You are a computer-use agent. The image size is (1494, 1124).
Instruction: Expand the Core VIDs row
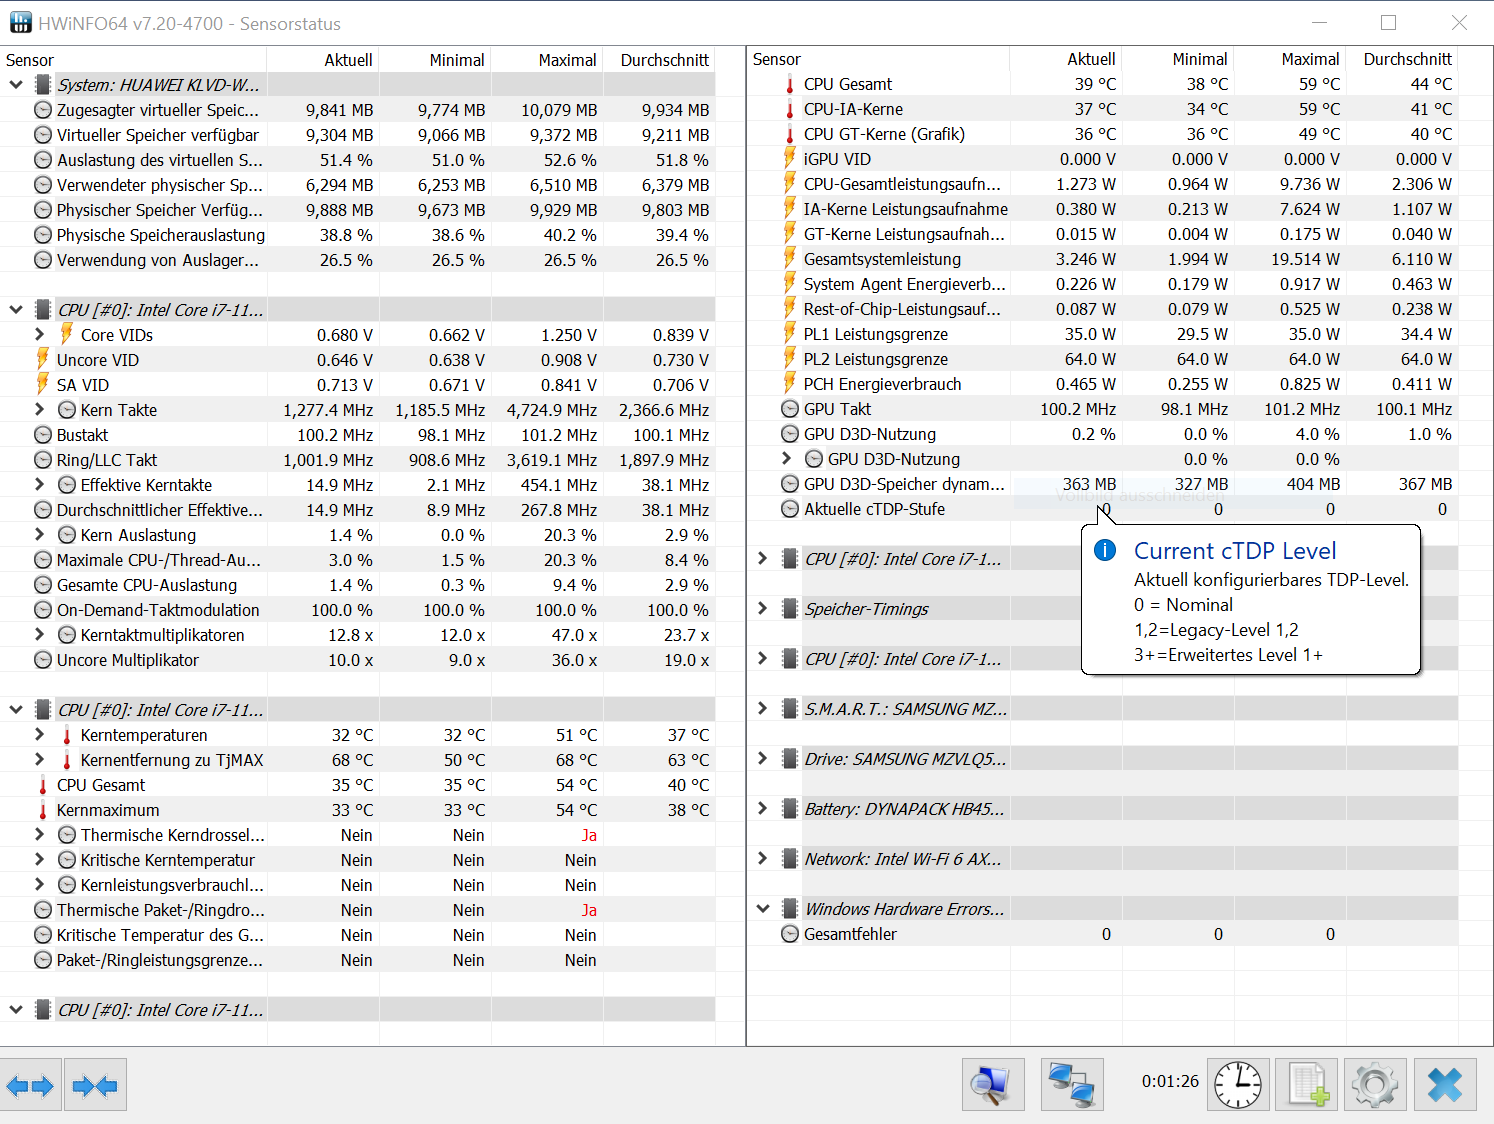coord(40,334)
